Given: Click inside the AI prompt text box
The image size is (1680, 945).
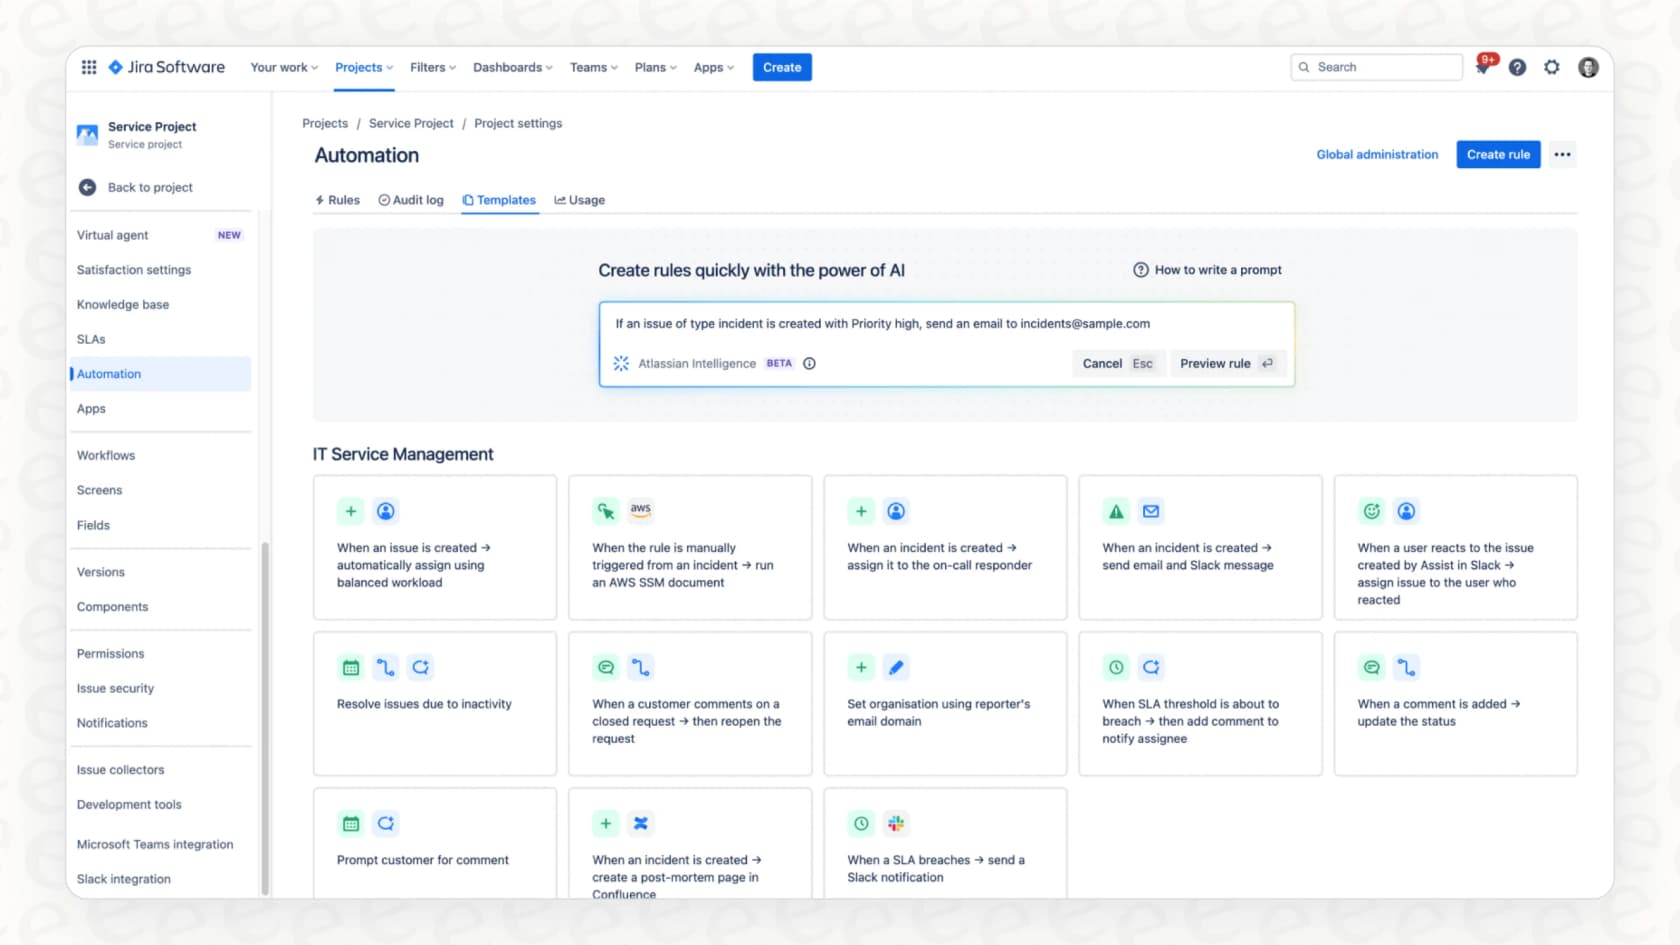Looking at the screenshot, I should pyautogui.click(x=946, y=324).
